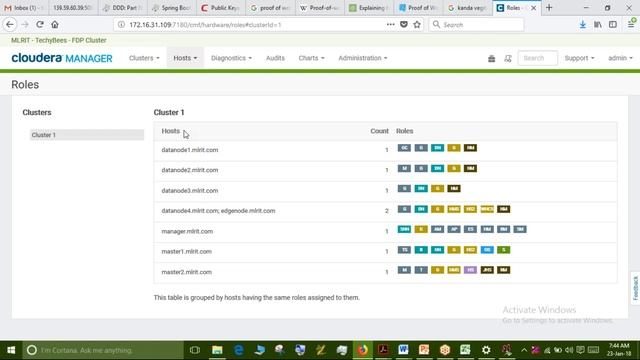Expand the Diagnostics dropdown menu

(231, 58)
